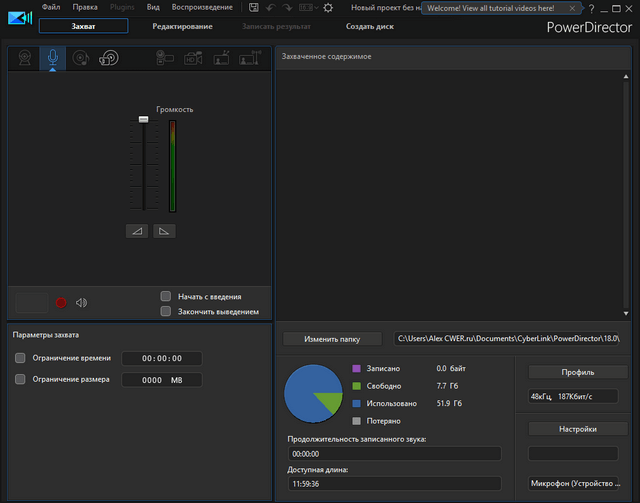Click the save project icon in the toolbar

point(254,7)
